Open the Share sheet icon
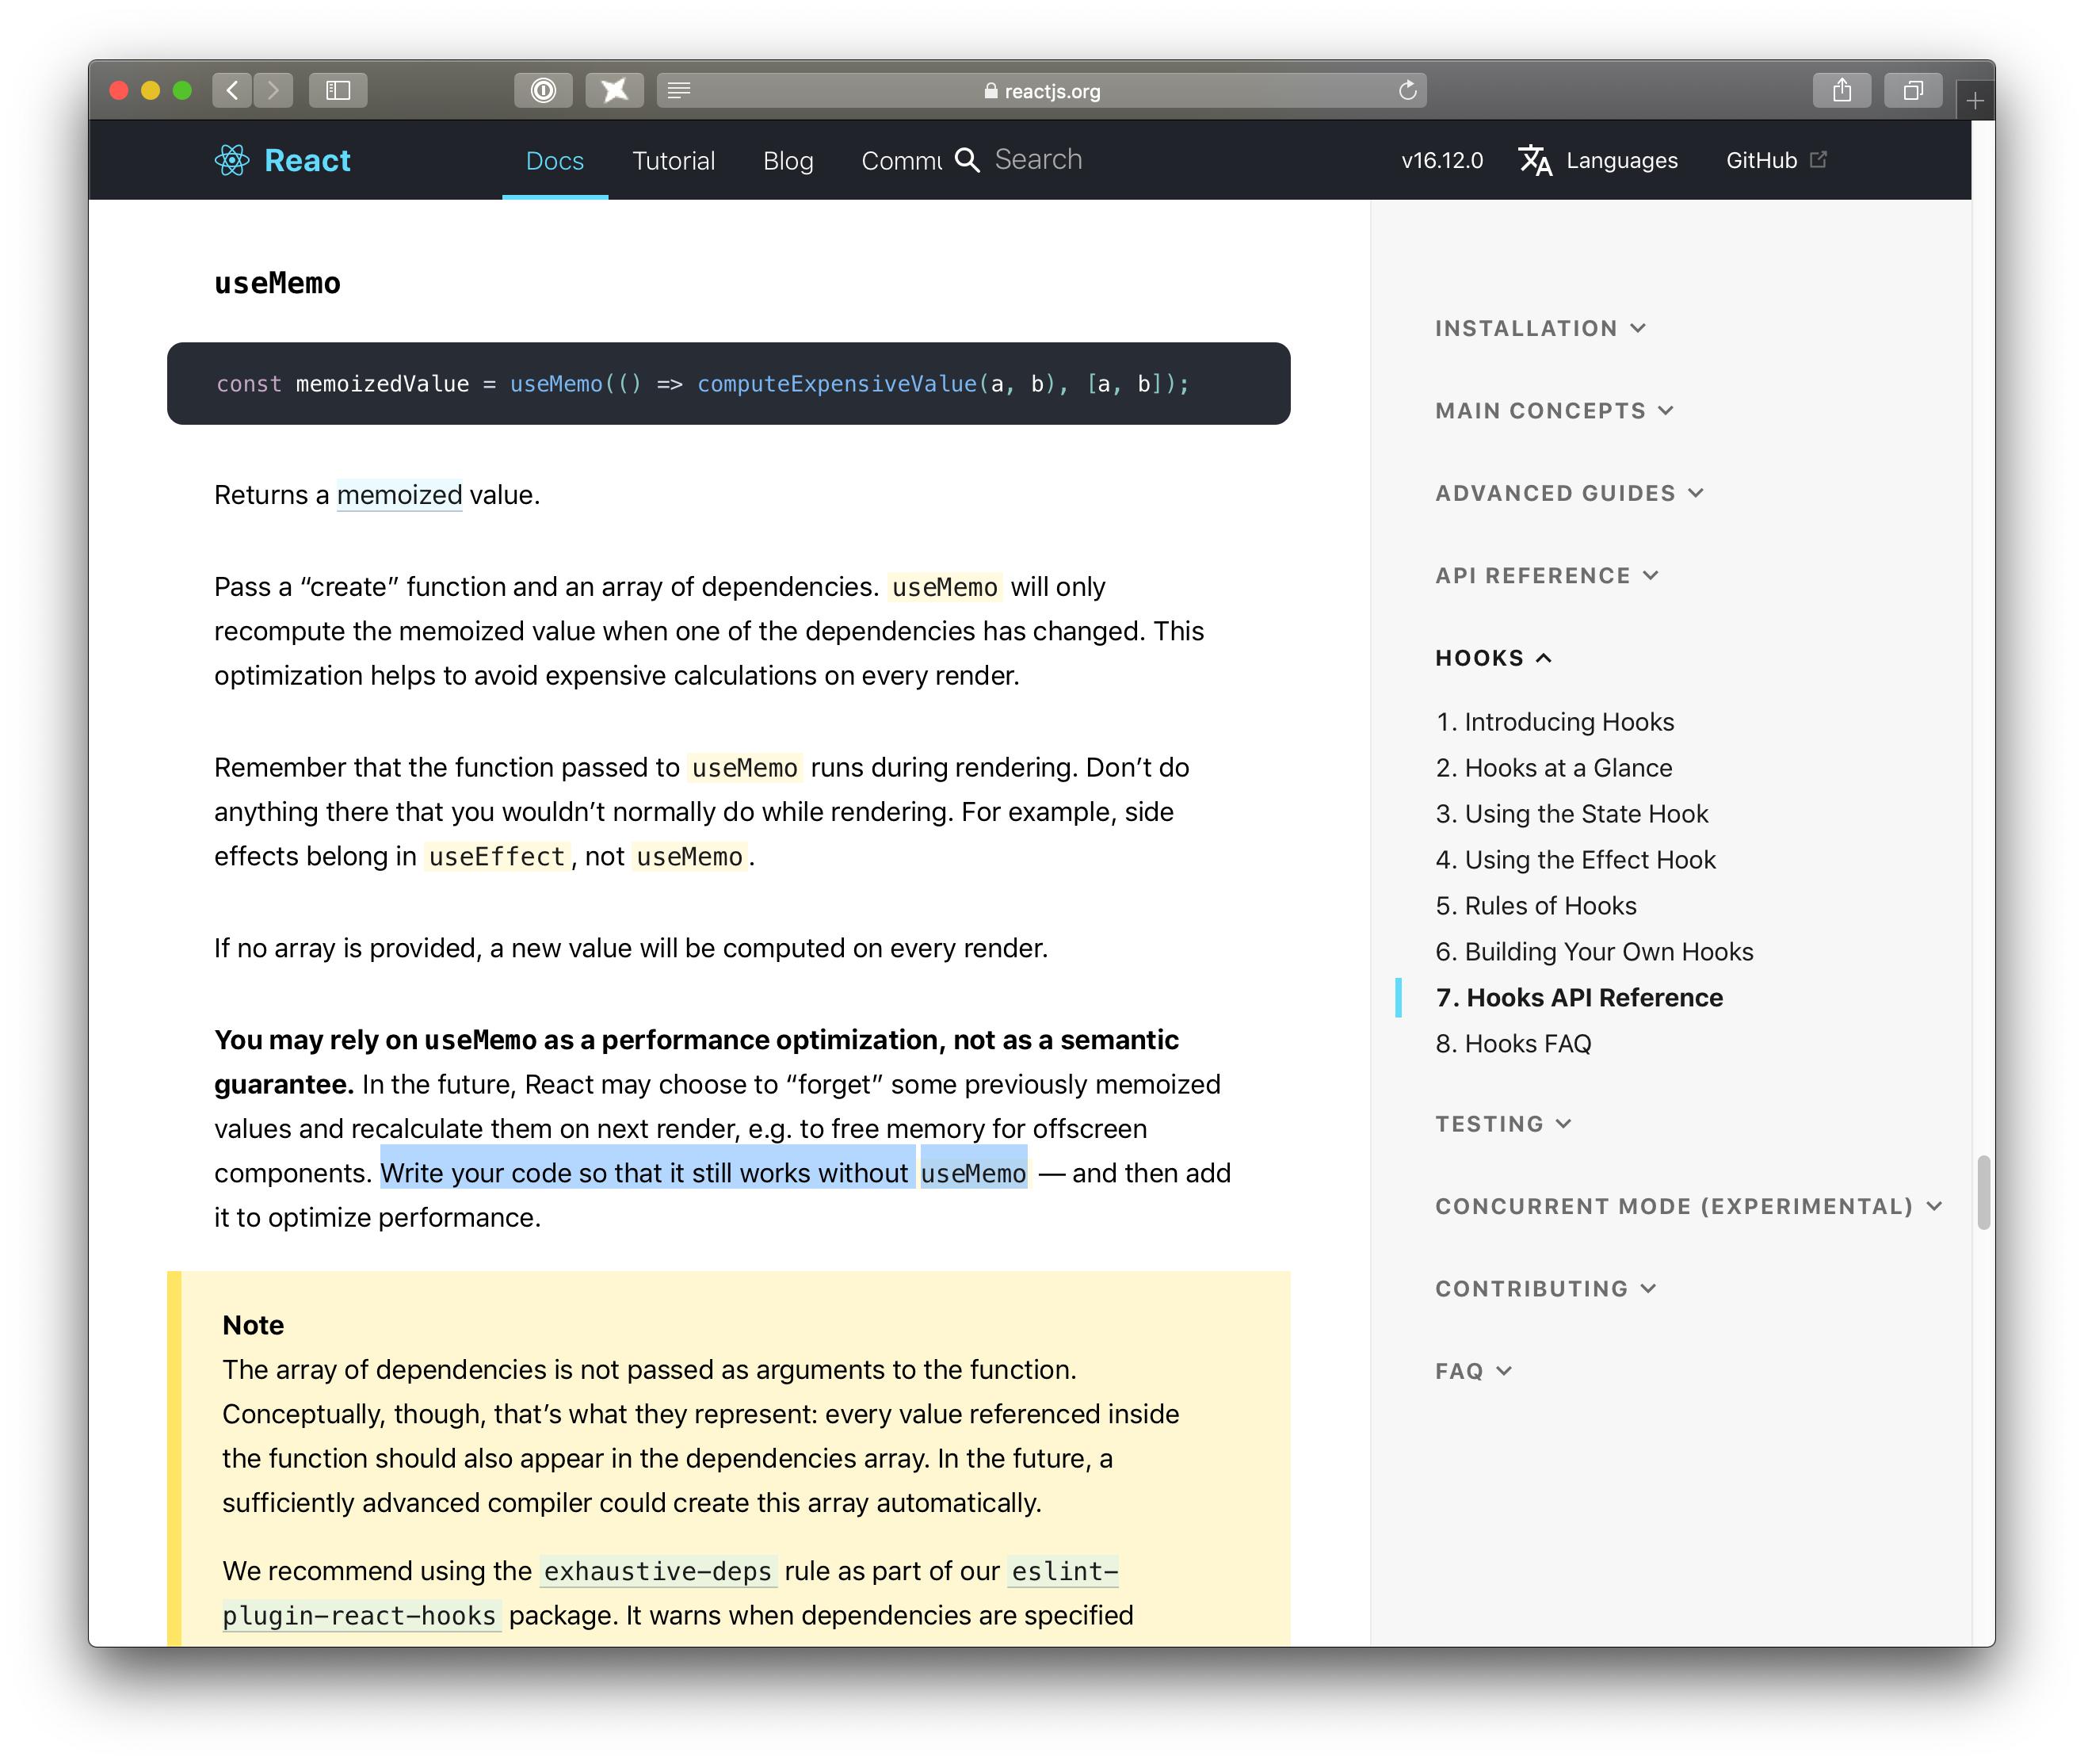This screenshot has width=2084, height=1764. click(x=1841, y=90)
